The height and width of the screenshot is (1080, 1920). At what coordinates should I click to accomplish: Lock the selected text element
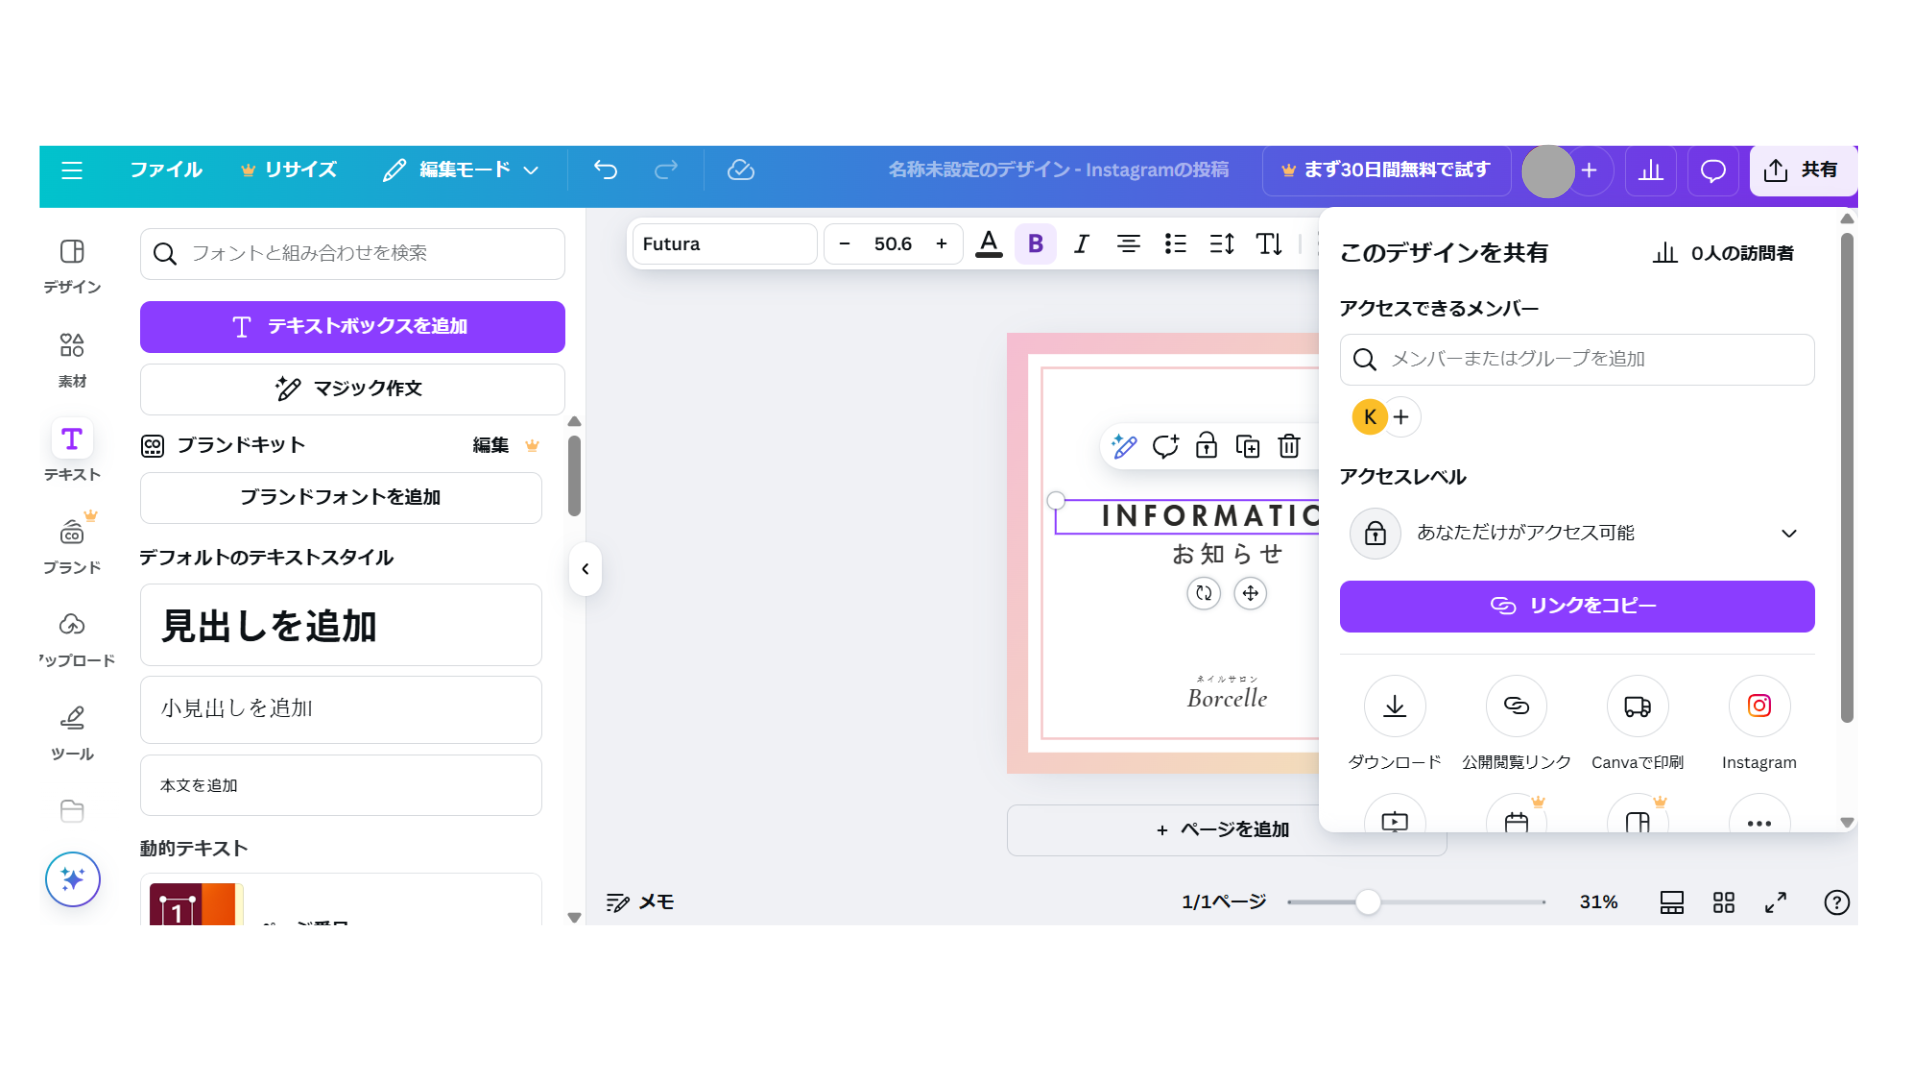tap(1206, 446)
